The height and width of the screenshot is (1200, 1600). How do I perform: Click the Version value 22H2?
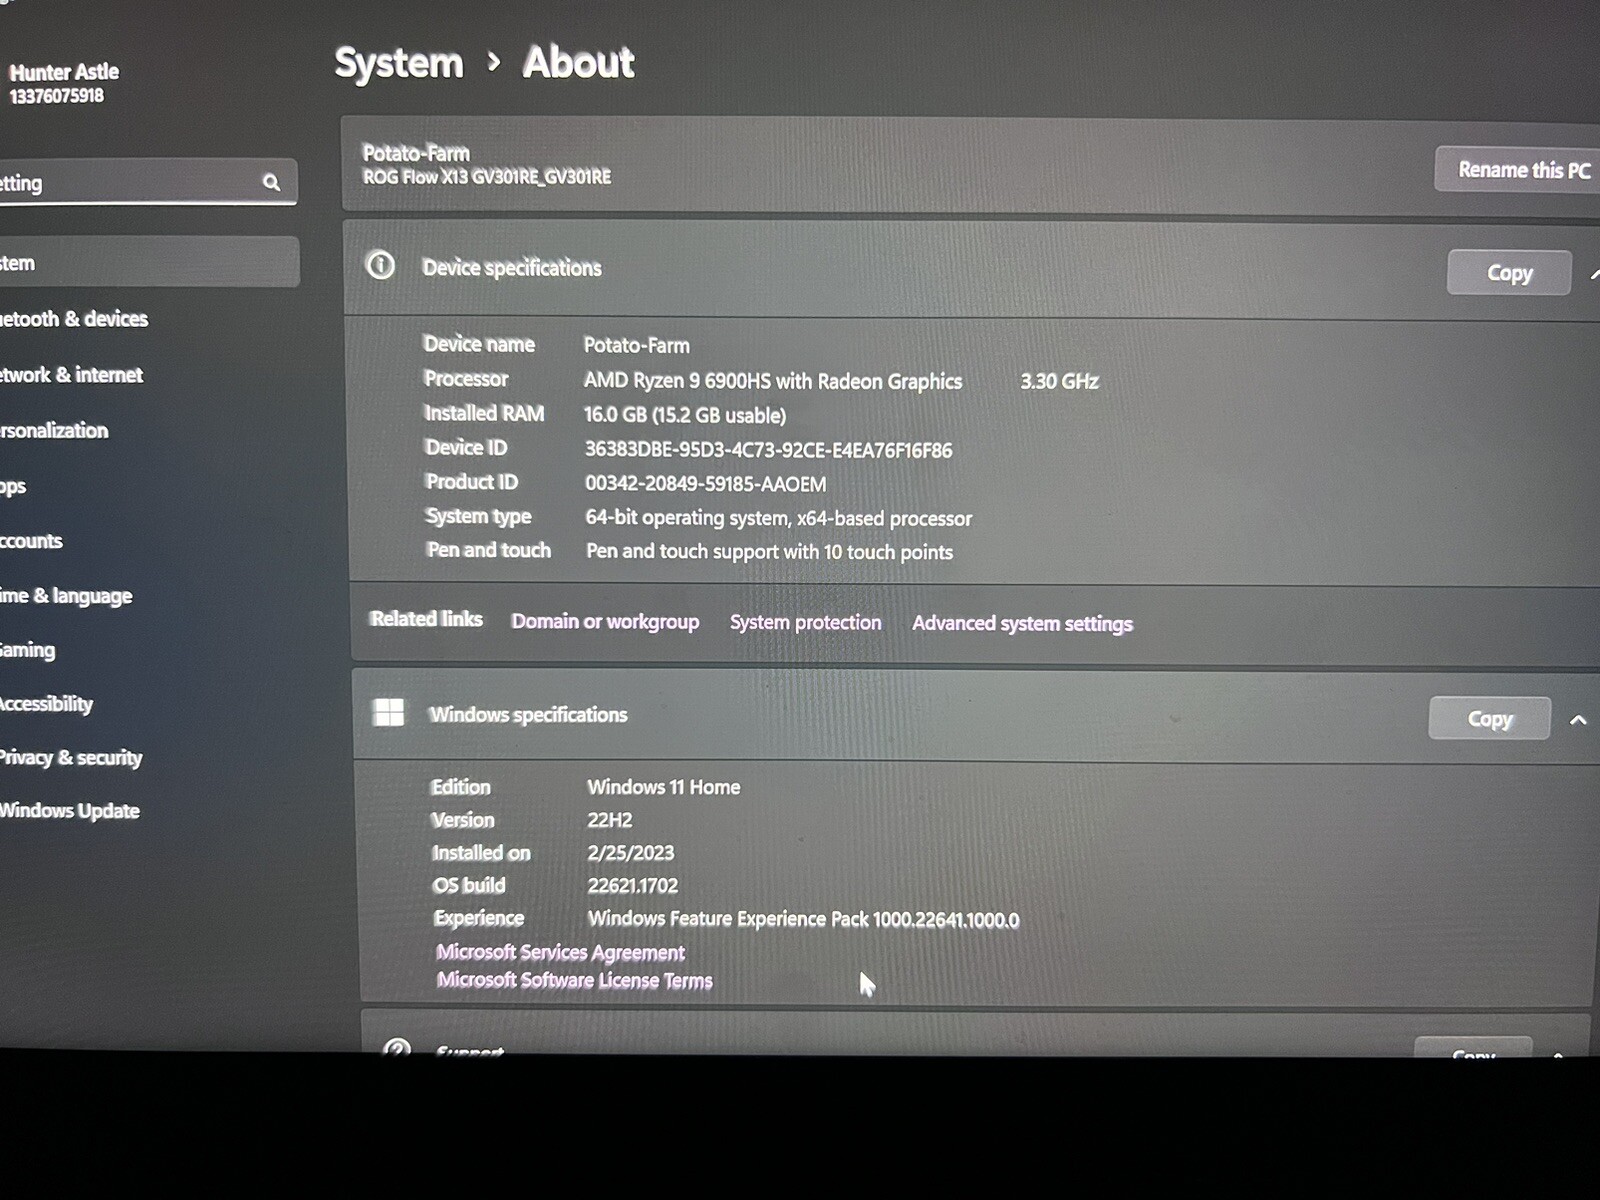click(x=609, y=820)
